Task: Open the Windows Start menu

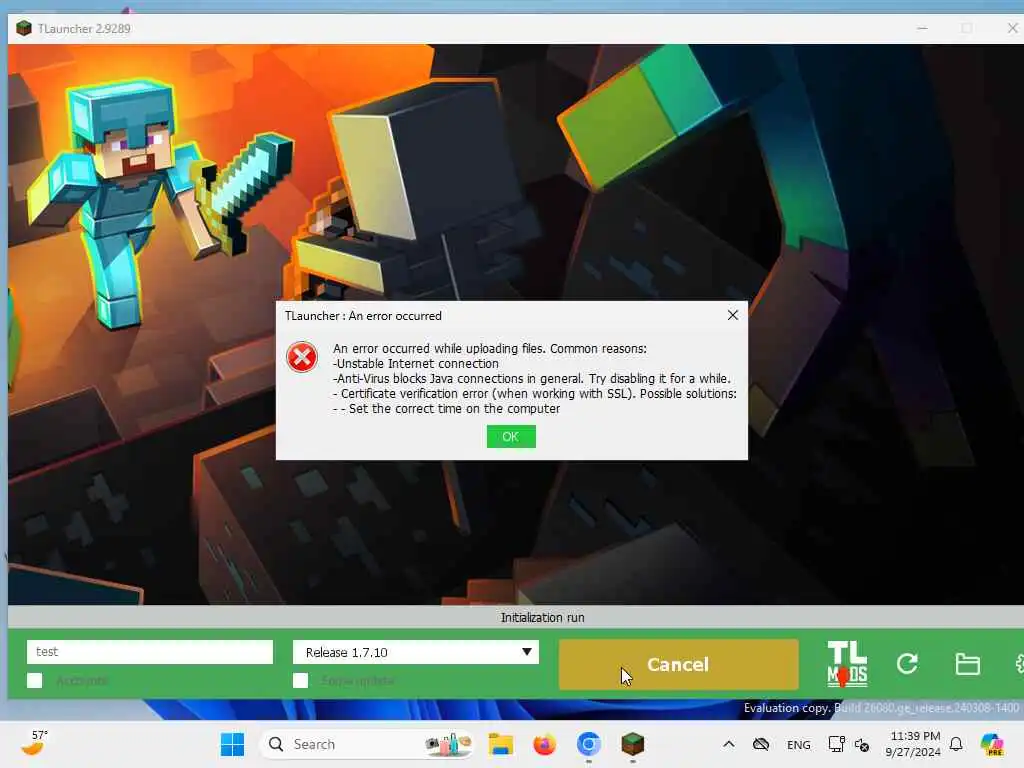Action: [232, 744]
